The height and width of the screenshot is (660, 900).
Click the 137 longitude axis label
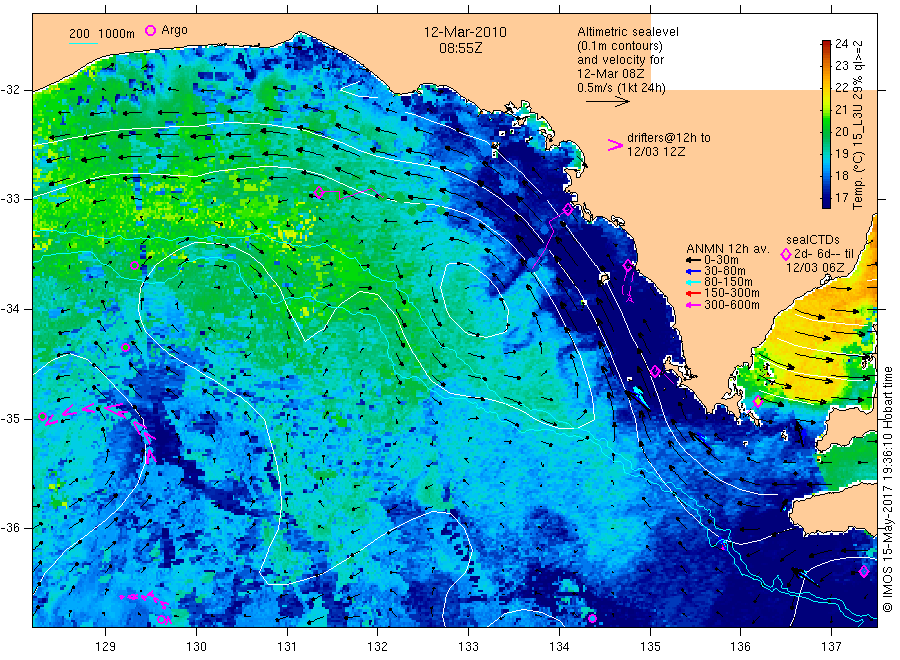[831, 647]
